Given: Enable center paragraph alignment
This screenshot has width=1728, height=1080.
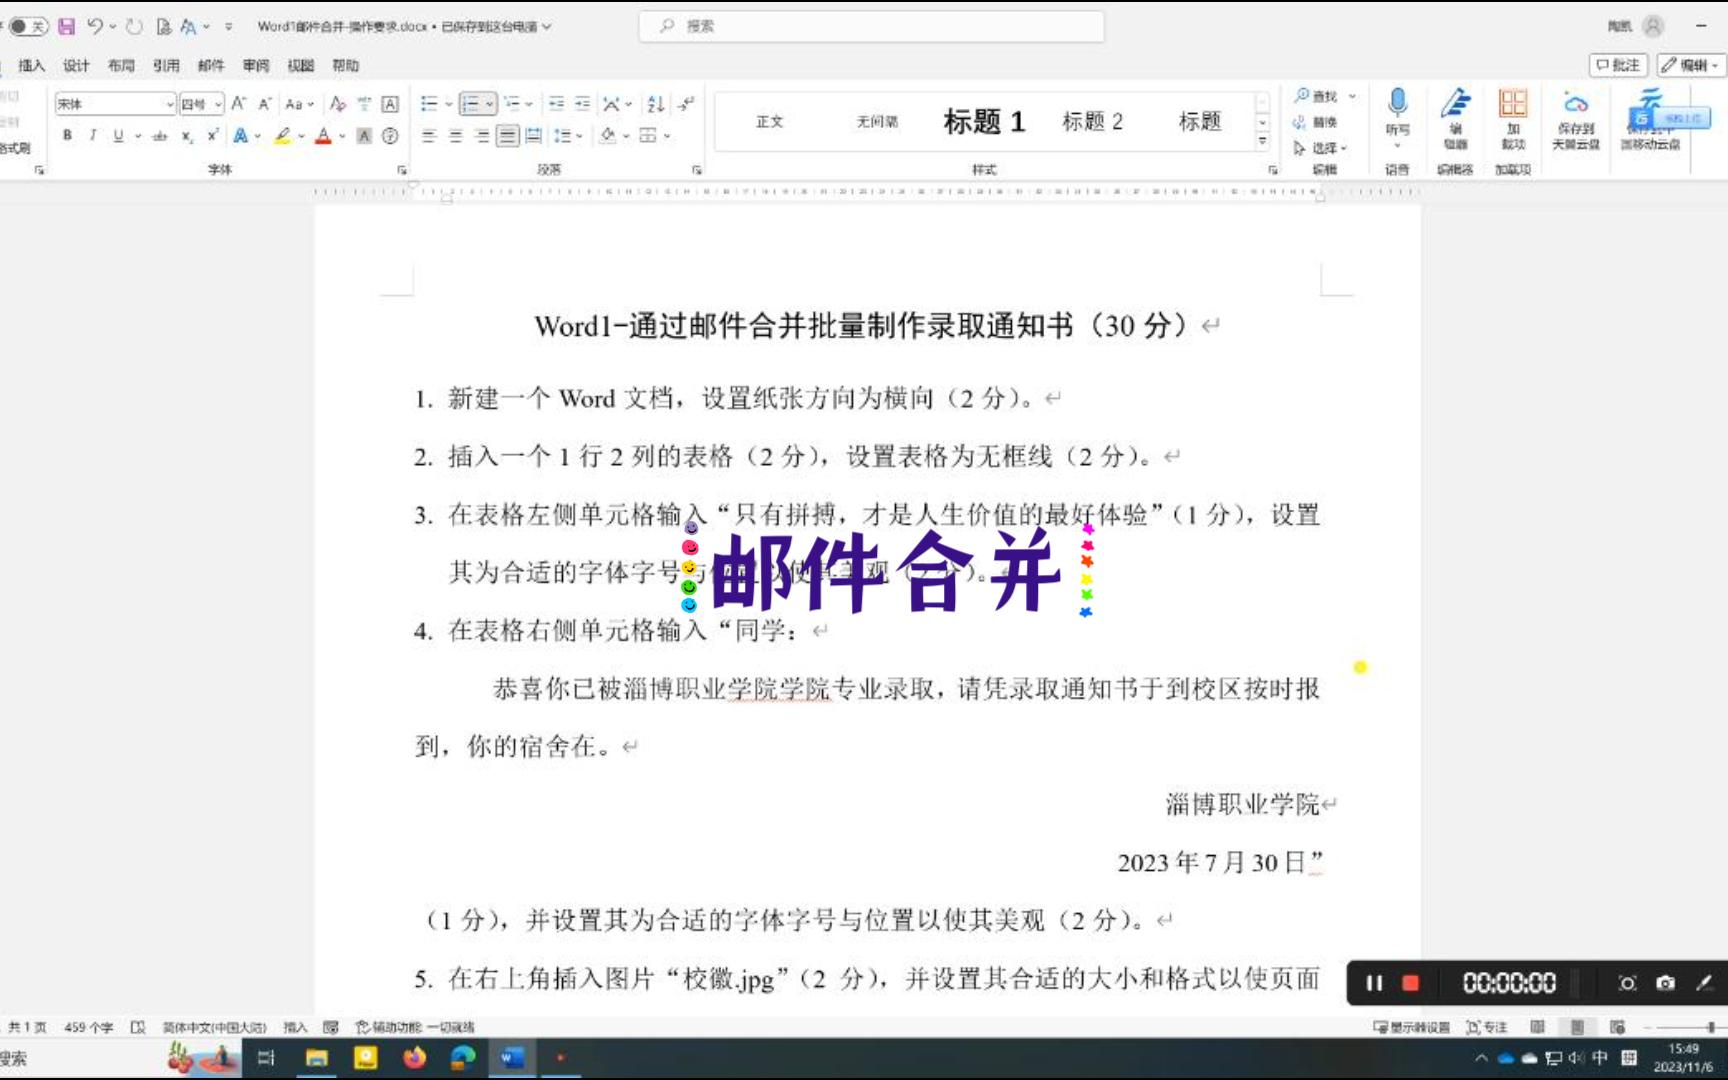Looking at the screenshot, I should coord(458,135).
